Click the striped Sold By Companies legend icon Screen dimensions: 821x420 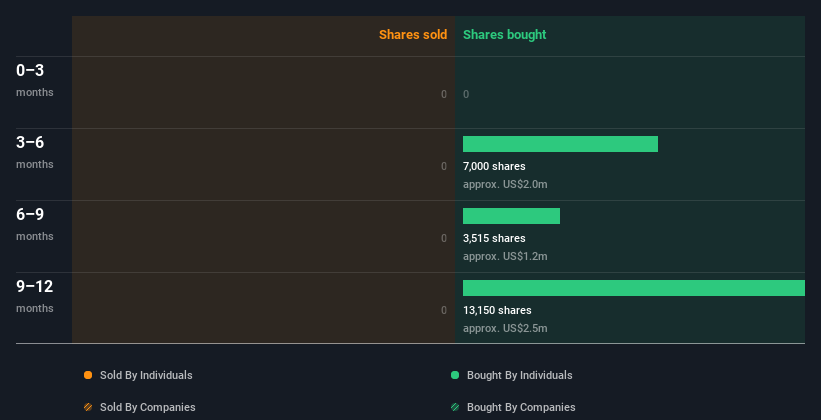(88, 407)
